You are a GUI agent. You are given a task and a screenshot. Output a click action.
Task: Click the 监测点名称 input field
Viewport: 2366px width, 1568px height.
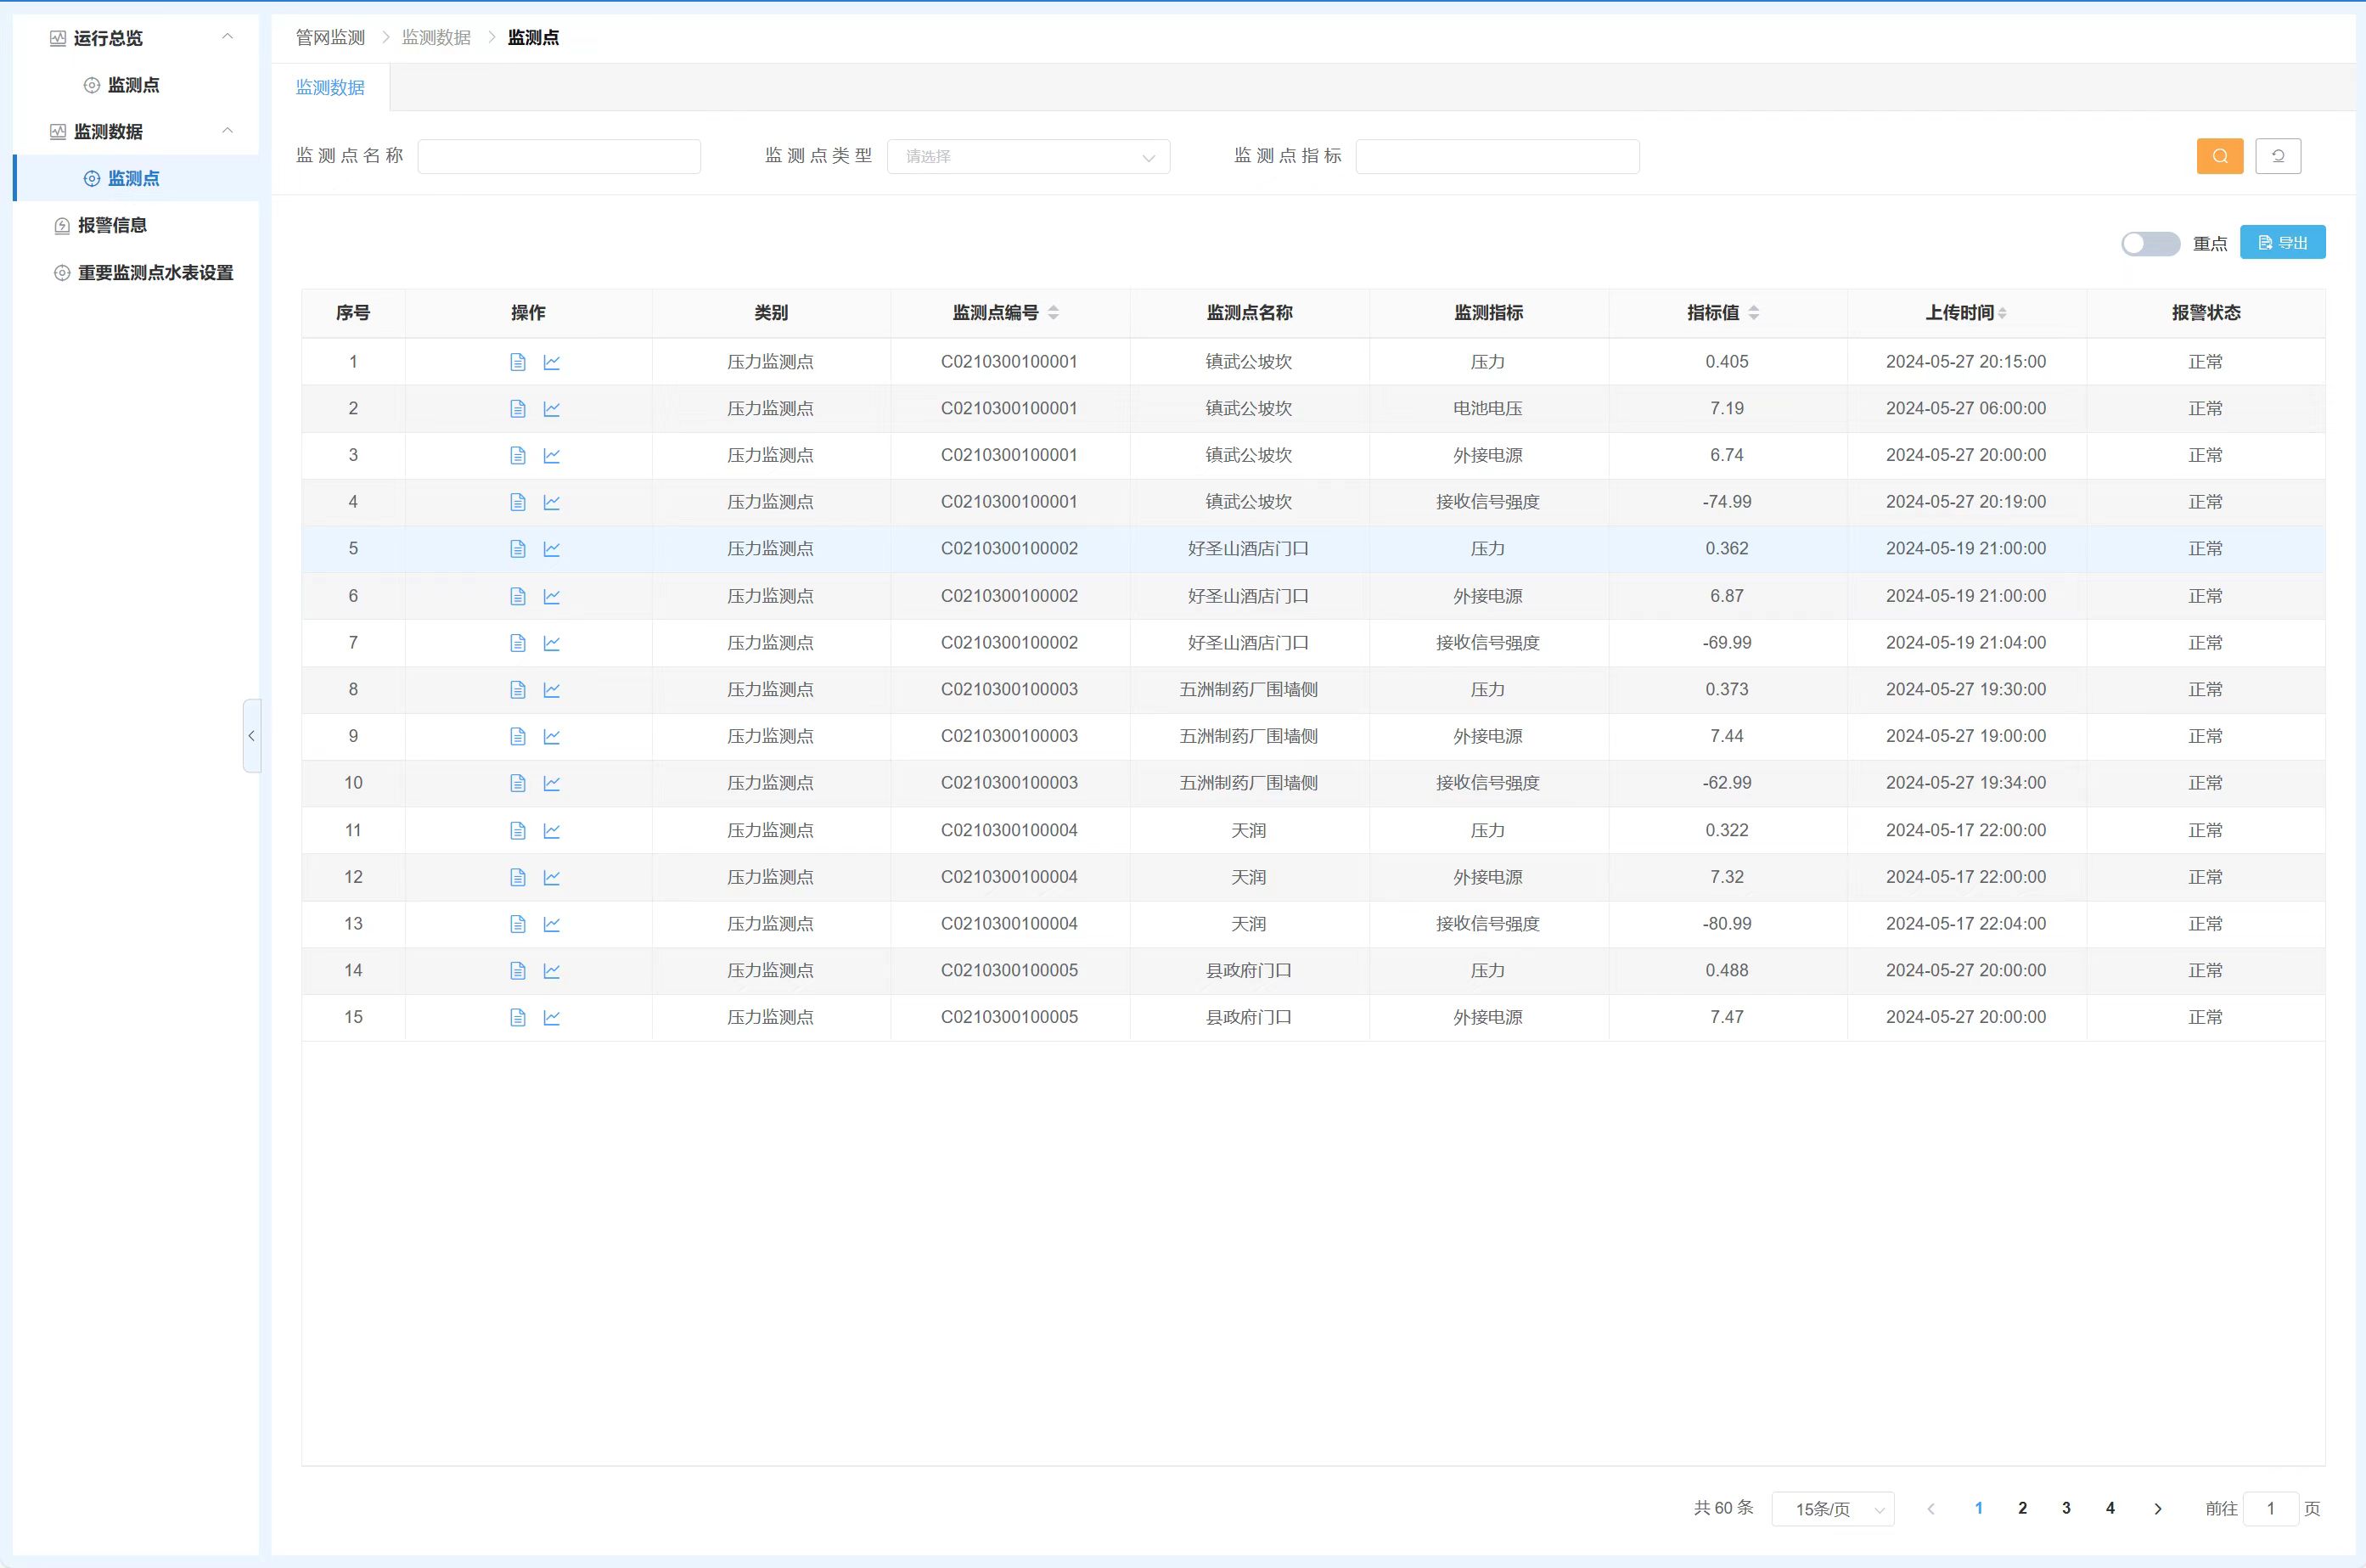pos(559,157)
